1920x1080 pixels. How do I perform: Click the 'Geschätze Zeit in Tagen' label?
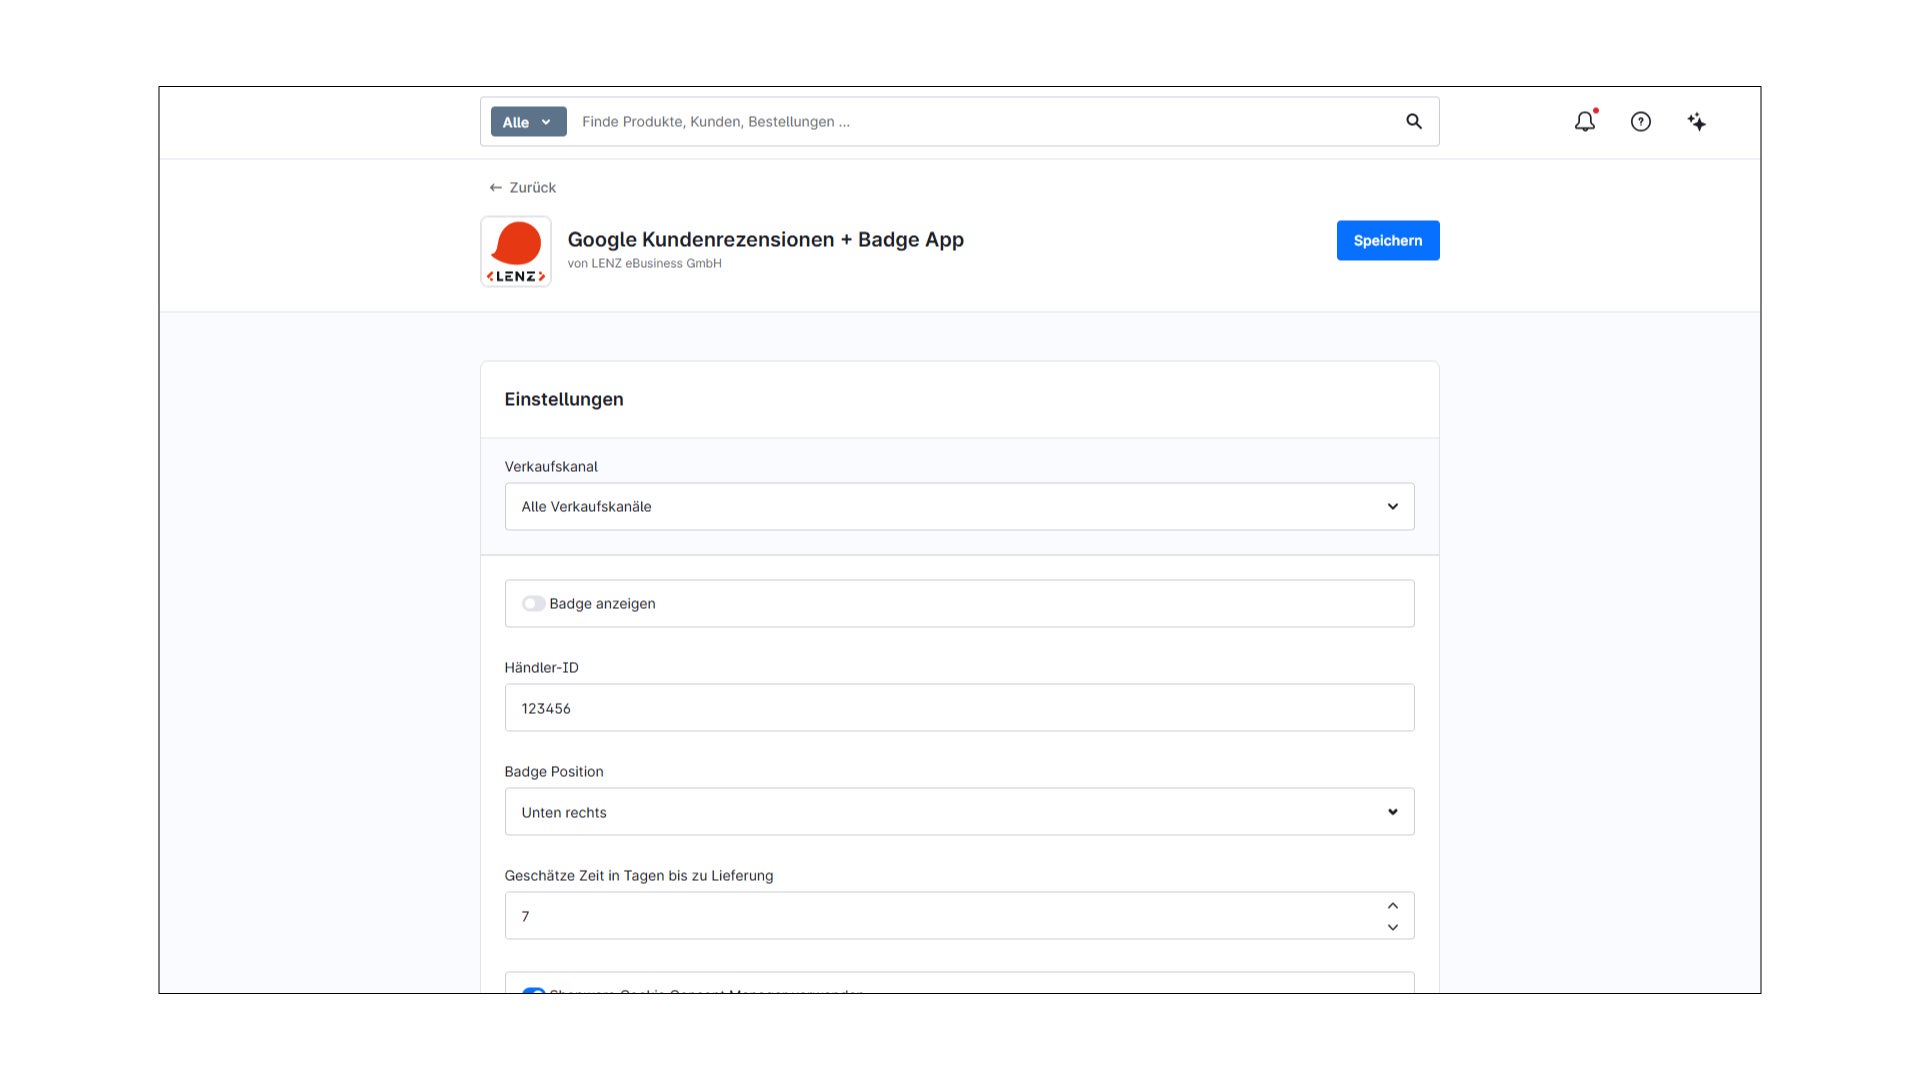point(639,875)
